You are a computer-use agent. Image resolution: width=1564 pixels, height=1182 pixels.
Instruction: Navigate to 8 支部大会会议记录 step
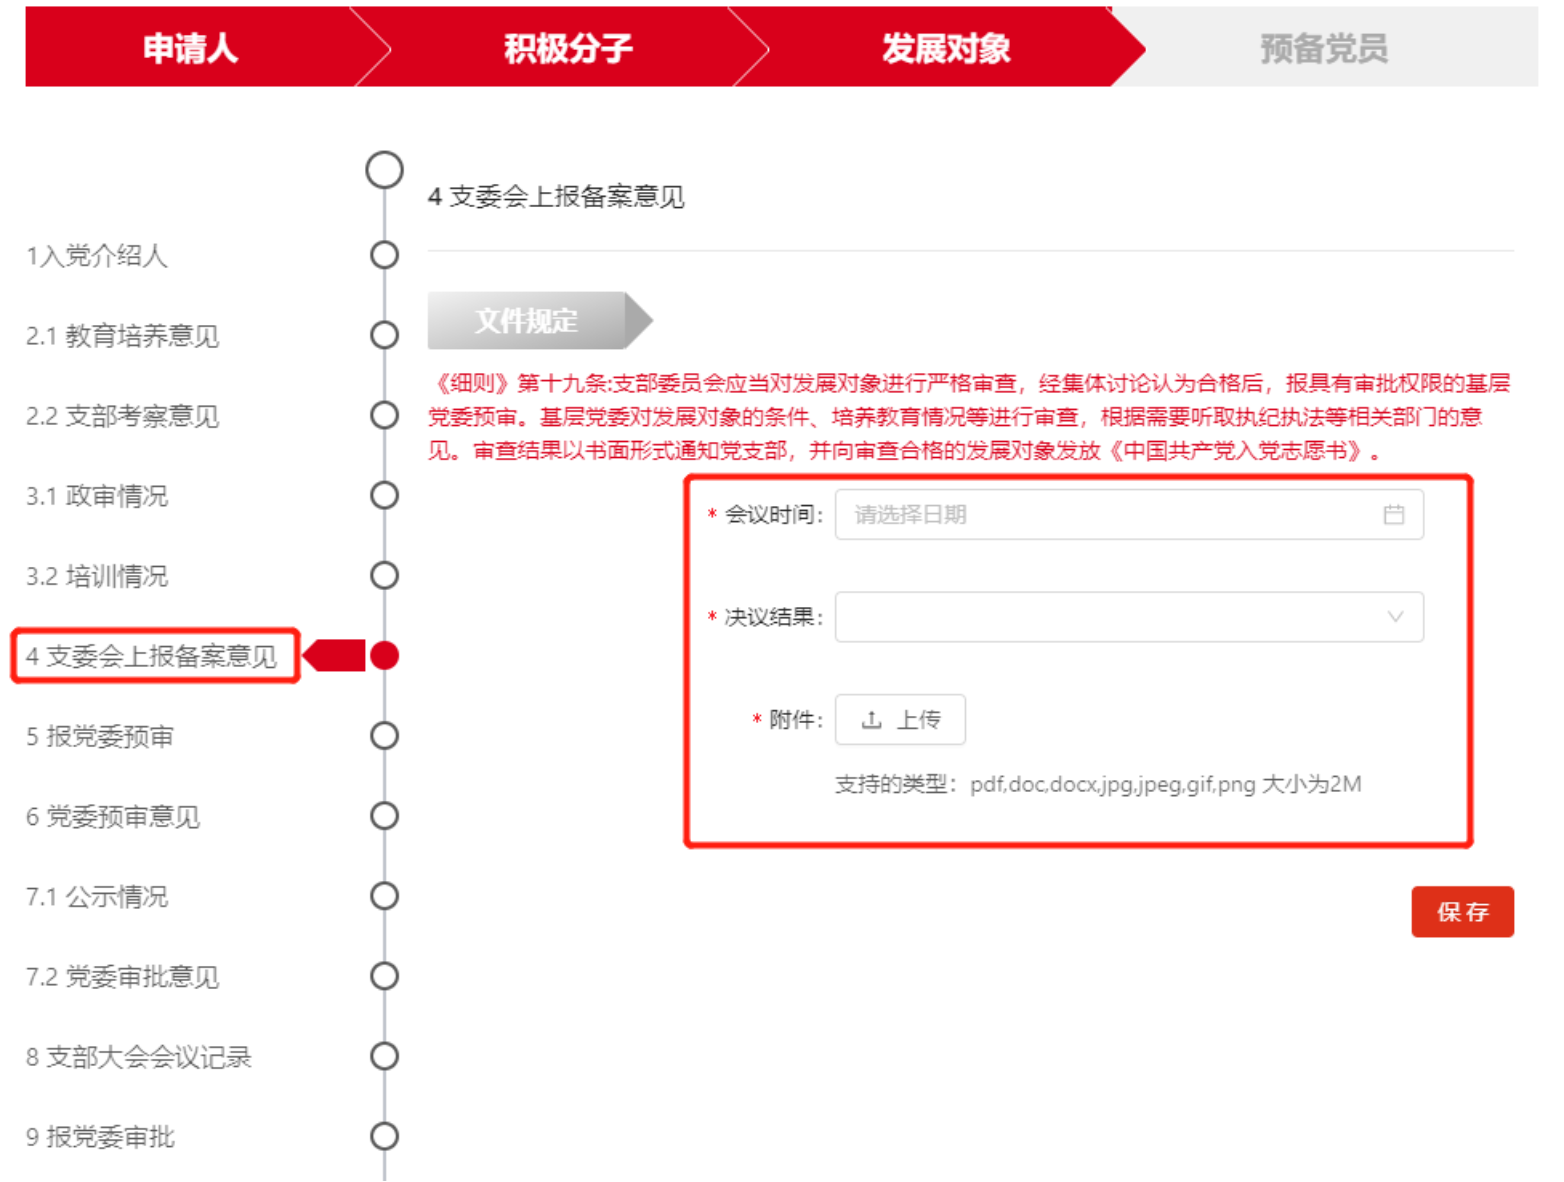(139, 1057)
